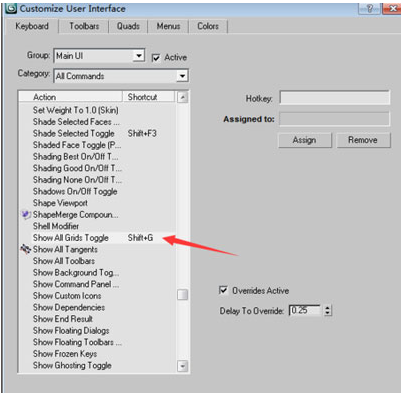The image size is (403, 393).
Task: Select 'Show Dependencies' action
Action: [69, 307]
